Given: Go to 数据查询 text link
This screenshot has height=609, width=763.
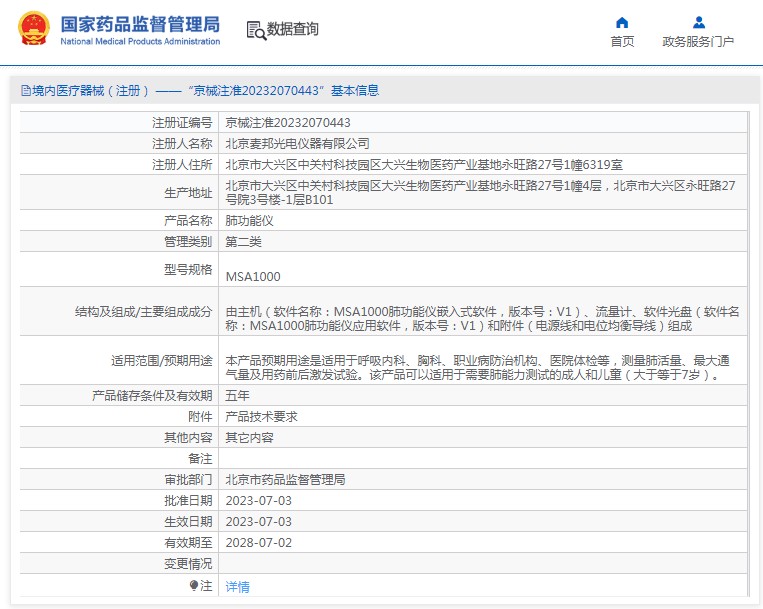Looking at the screenshot, I should 293,29.
